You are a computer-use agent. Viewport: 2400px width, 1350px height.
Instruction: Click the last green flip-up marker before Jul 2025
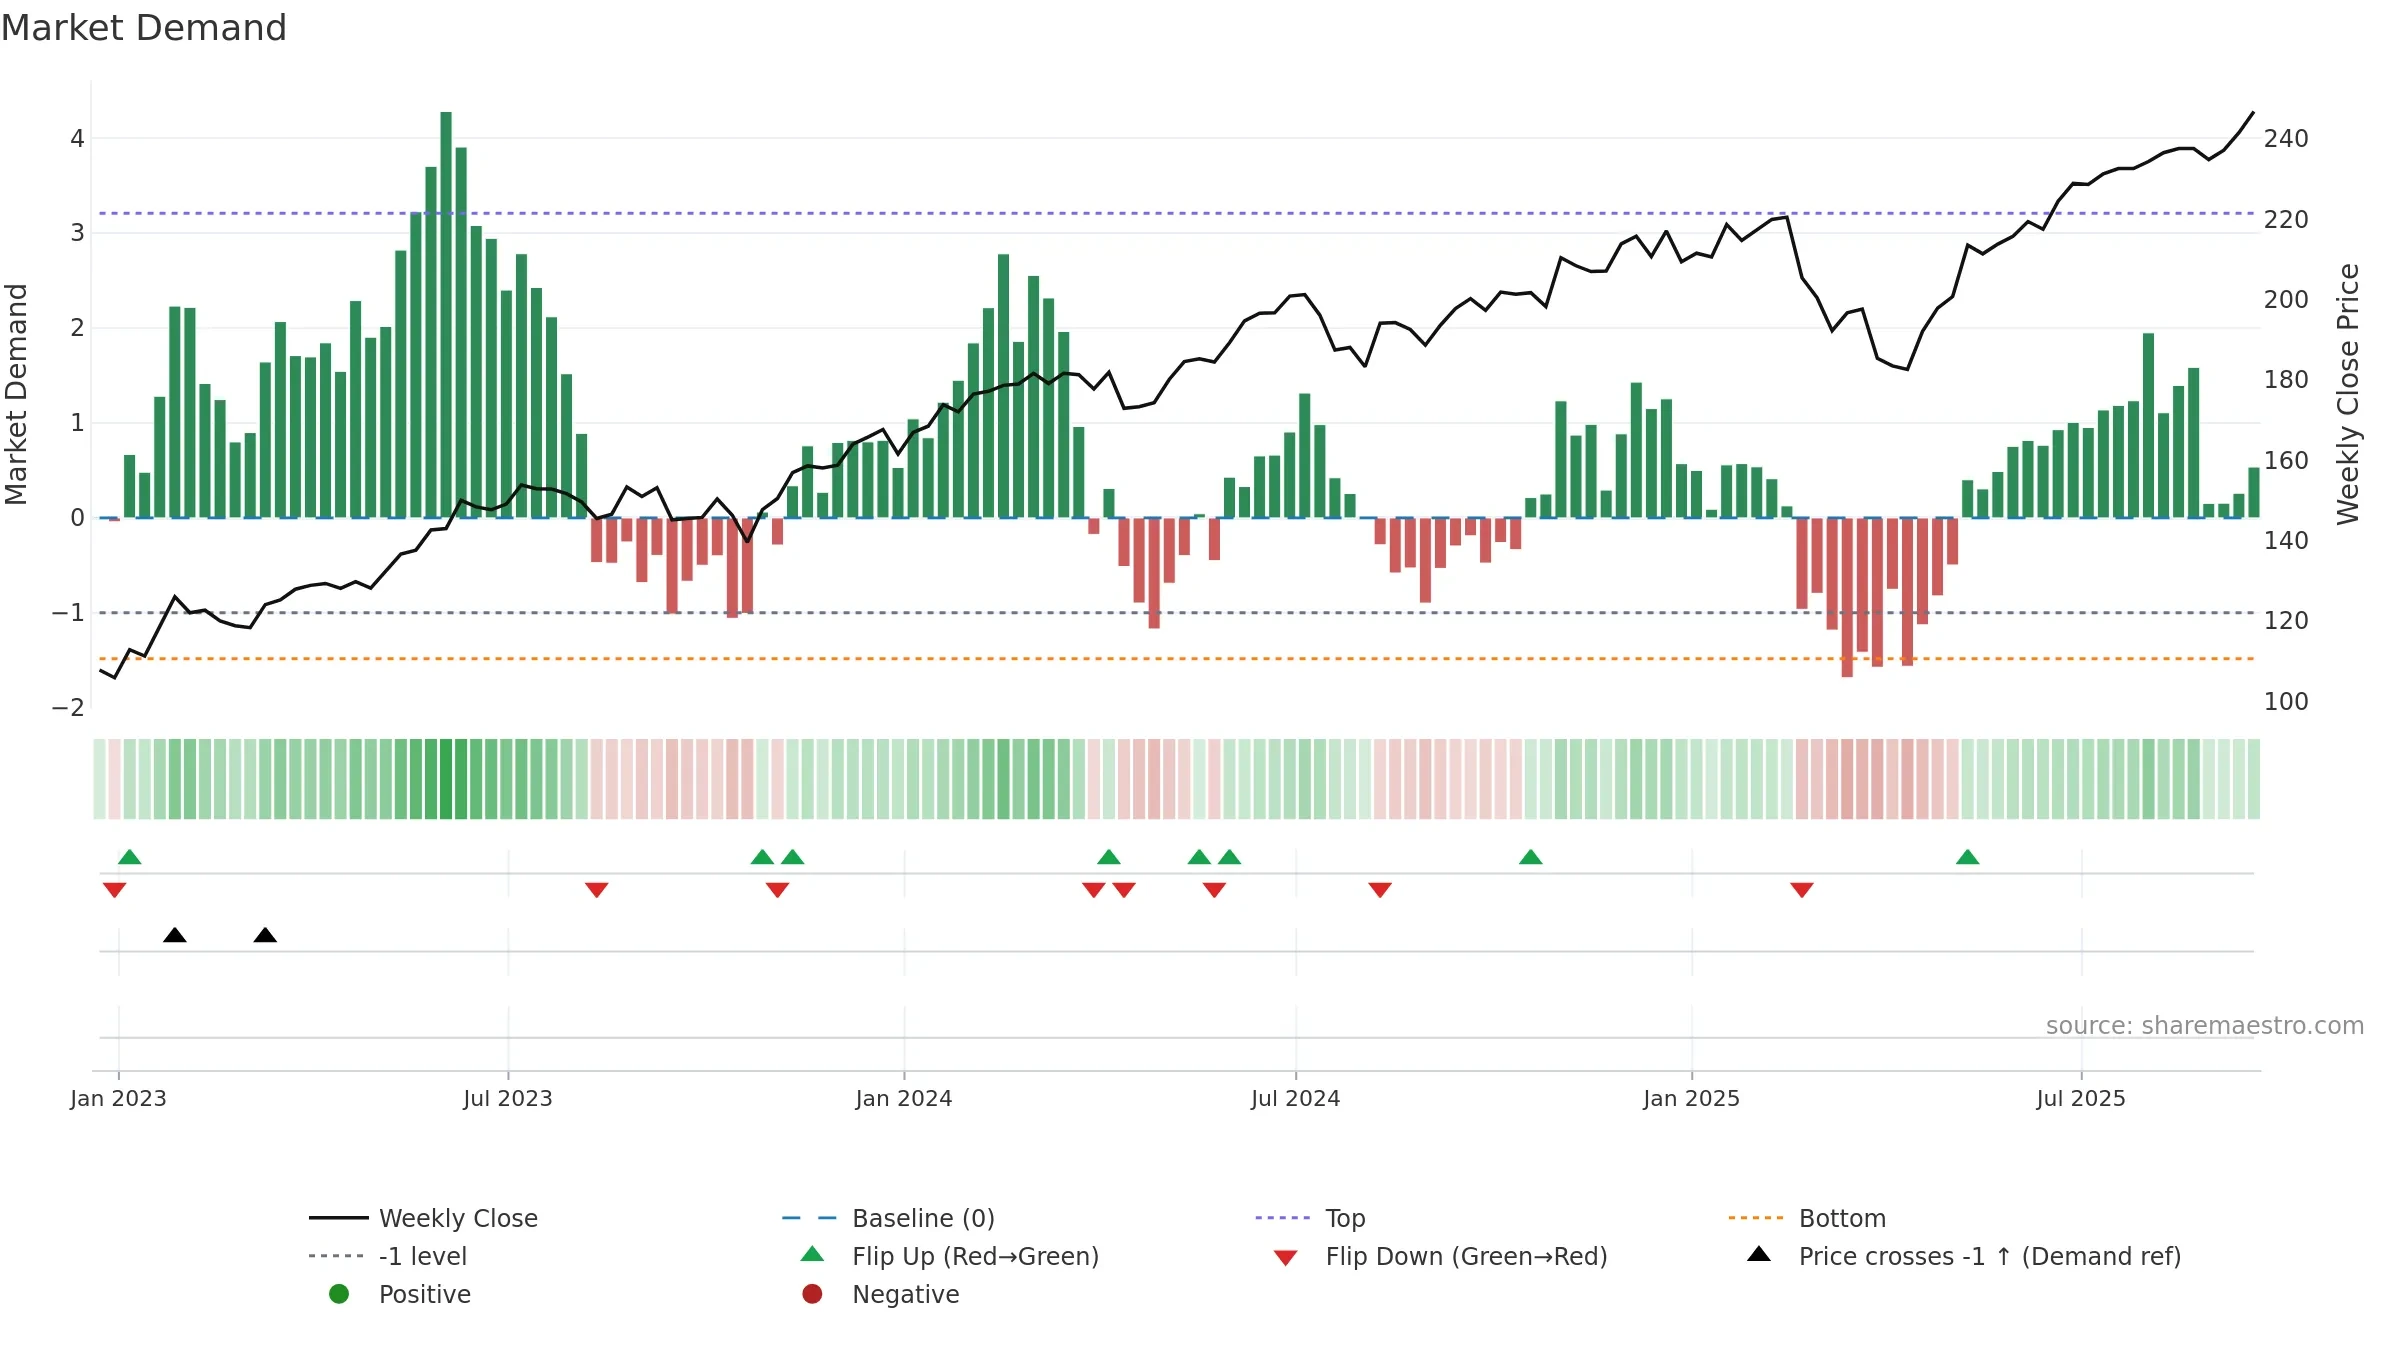[1968, 857]
